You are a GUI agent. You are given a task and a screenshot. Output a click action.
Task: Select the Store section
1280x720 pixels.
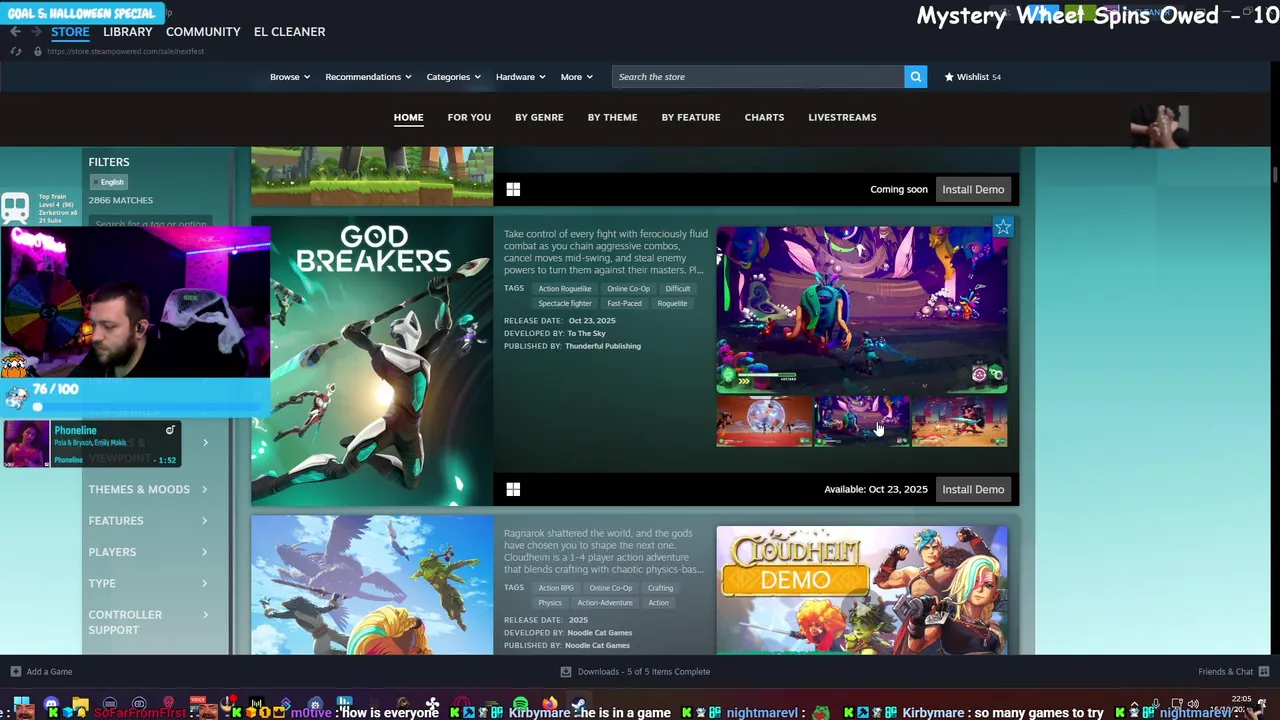click(70, 32)
